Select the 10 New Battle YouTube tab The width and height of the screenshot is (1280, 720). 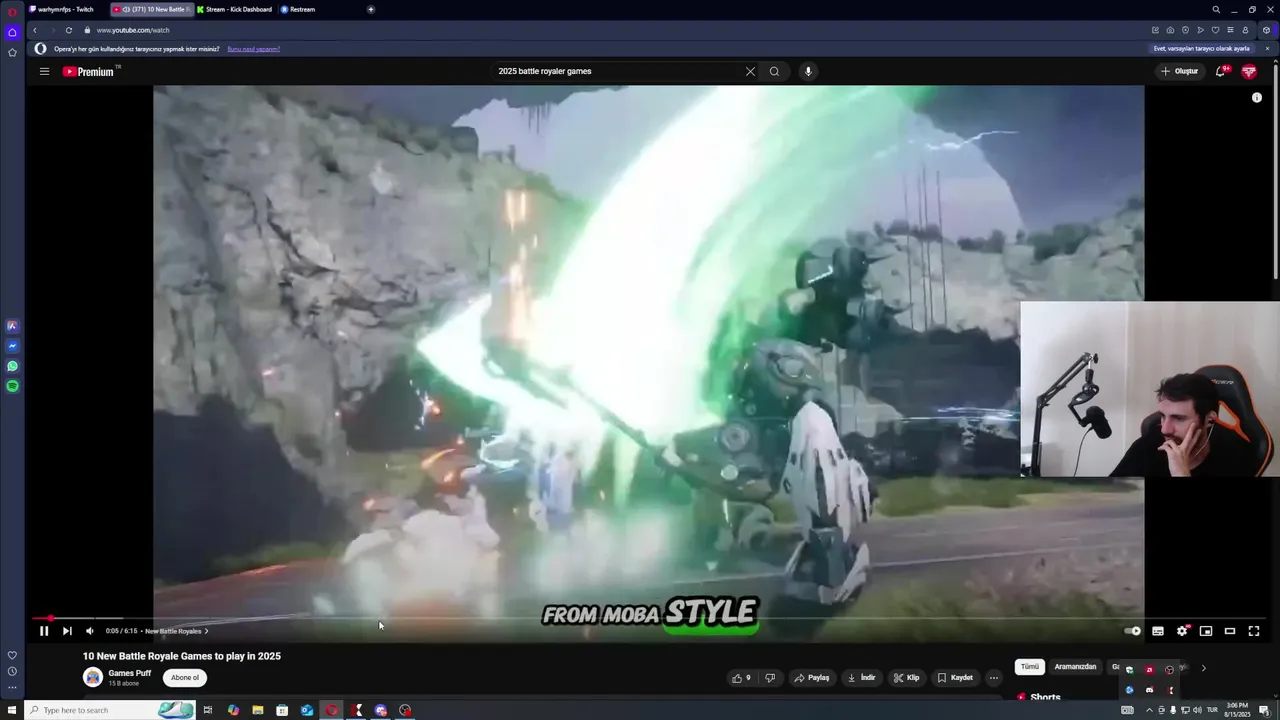click(x=150, y=9)
